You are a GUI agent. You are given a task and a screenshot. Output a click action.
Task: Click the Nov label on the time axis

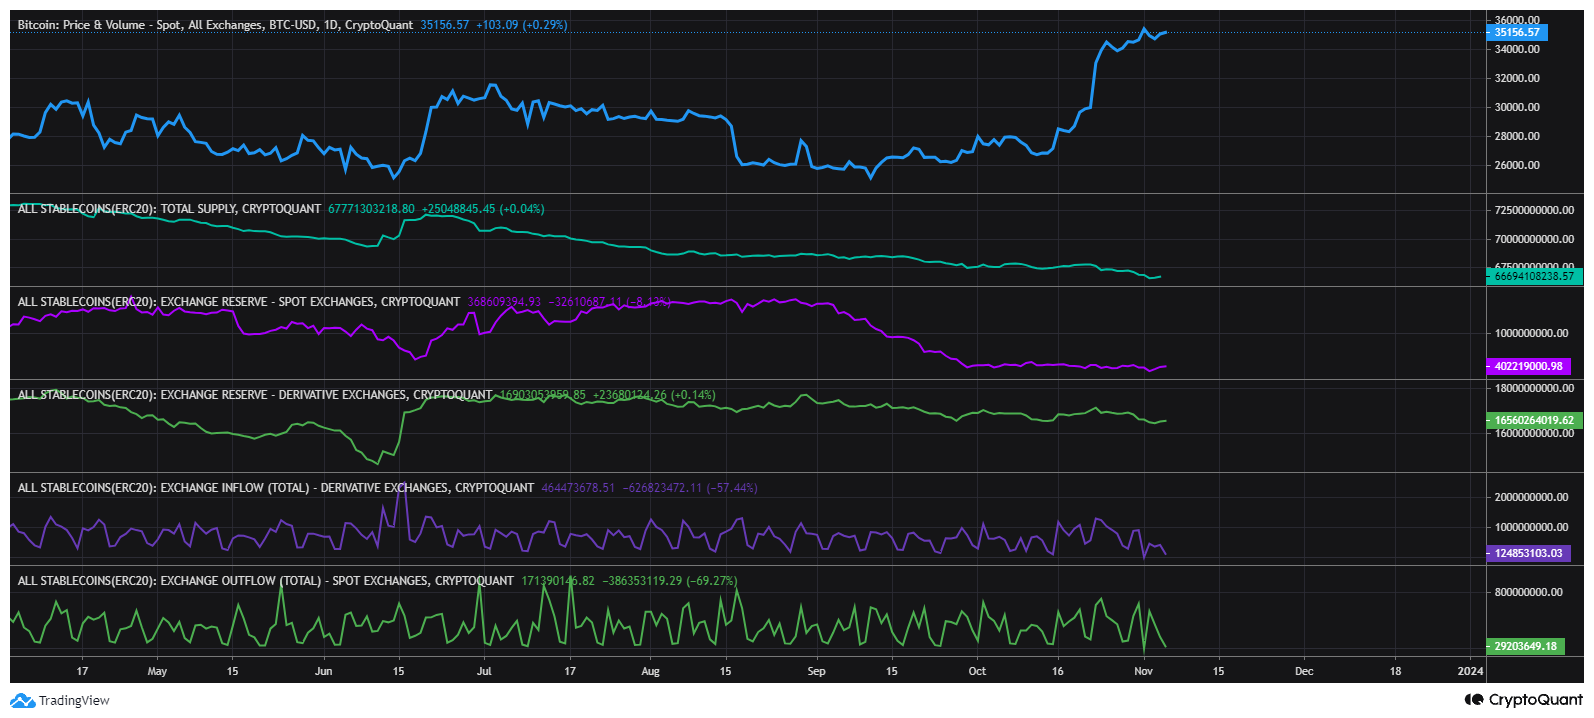[x=1143, y=671]
